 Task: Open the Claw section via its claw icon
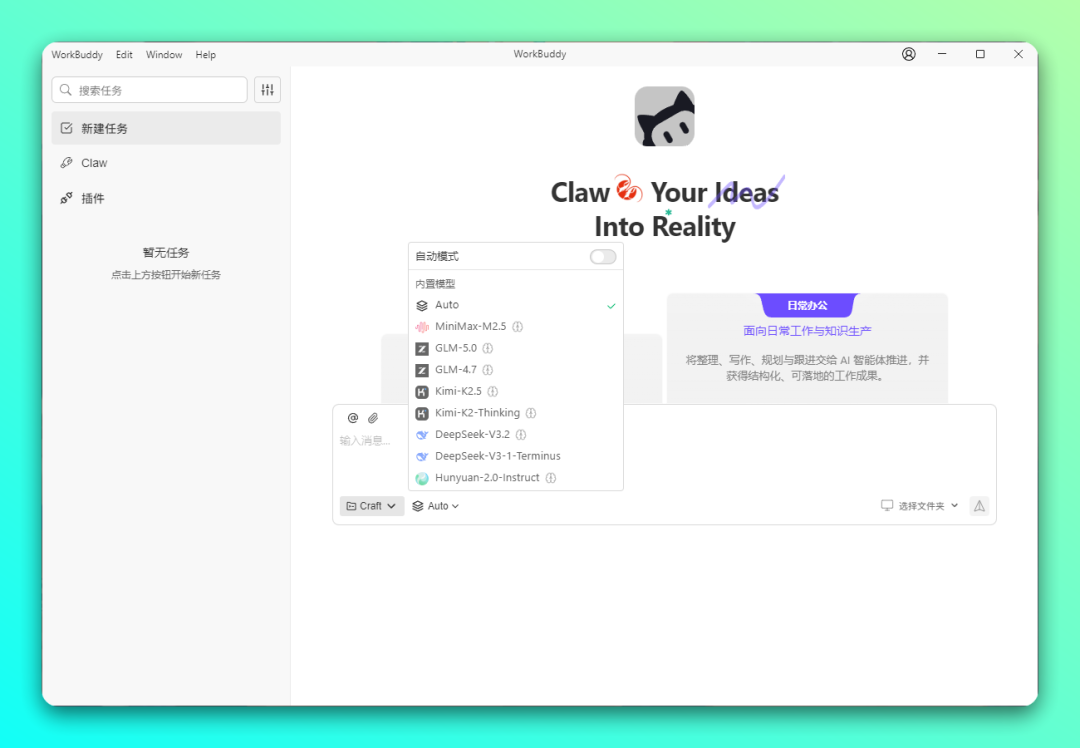(65, 162)
